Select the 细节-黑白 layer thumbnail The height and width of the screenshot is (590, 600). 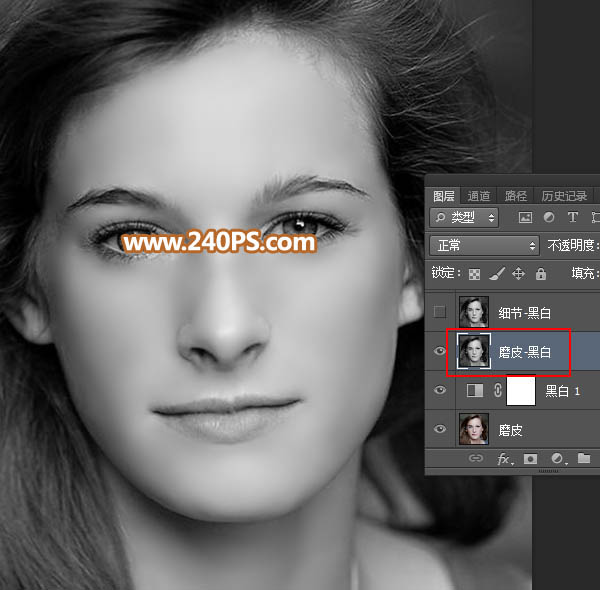tap(474, 312)
